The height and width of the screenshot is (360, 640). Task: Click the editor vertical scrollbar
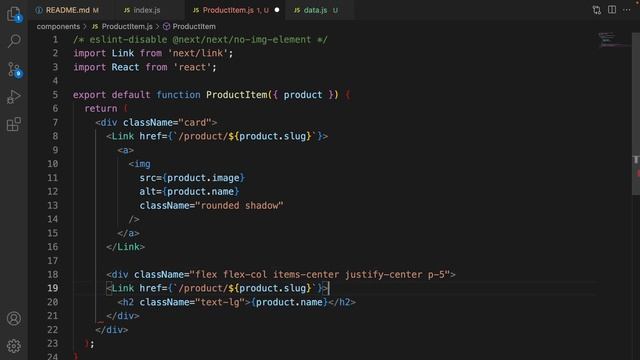(636, 114)
